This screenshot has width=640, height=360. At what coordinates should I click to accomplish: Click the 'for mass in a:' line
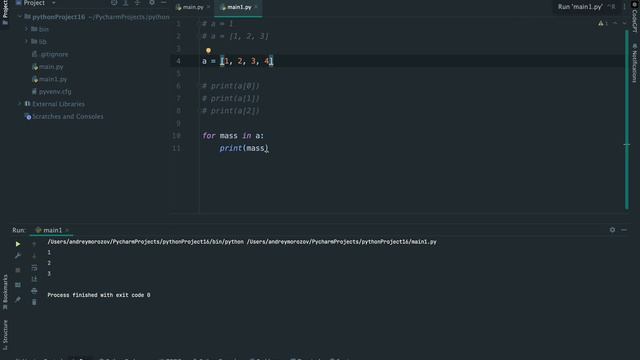(x=233, y=136)
